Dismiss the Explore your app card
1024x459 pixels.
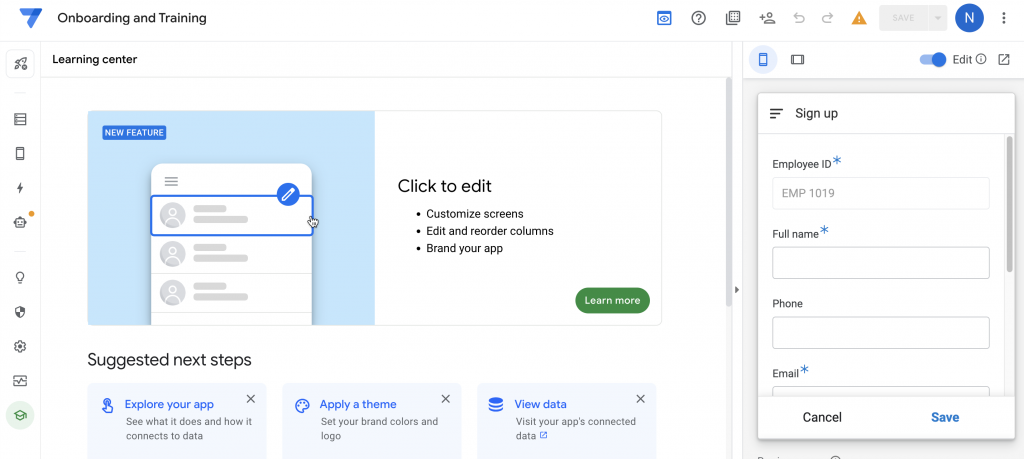(251, 399)
